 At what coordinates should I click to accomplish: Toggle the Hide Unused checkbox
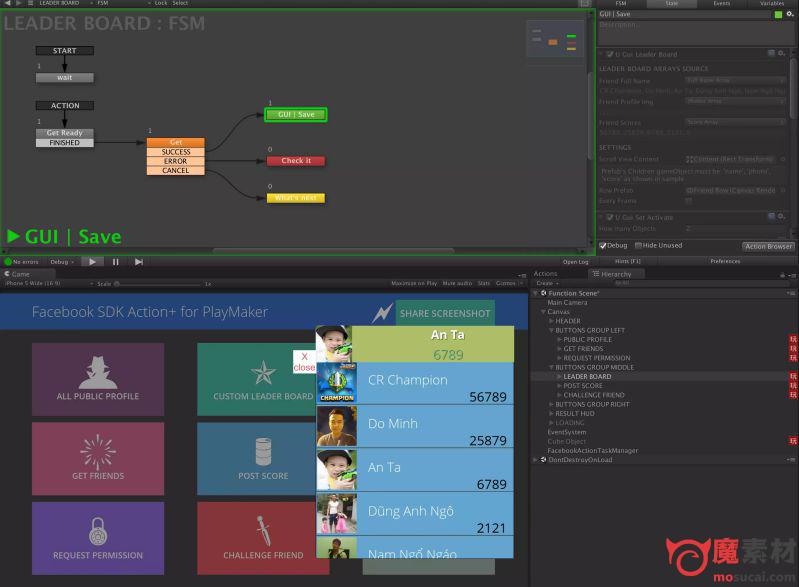pyautogui.click(x=638, y=246)
